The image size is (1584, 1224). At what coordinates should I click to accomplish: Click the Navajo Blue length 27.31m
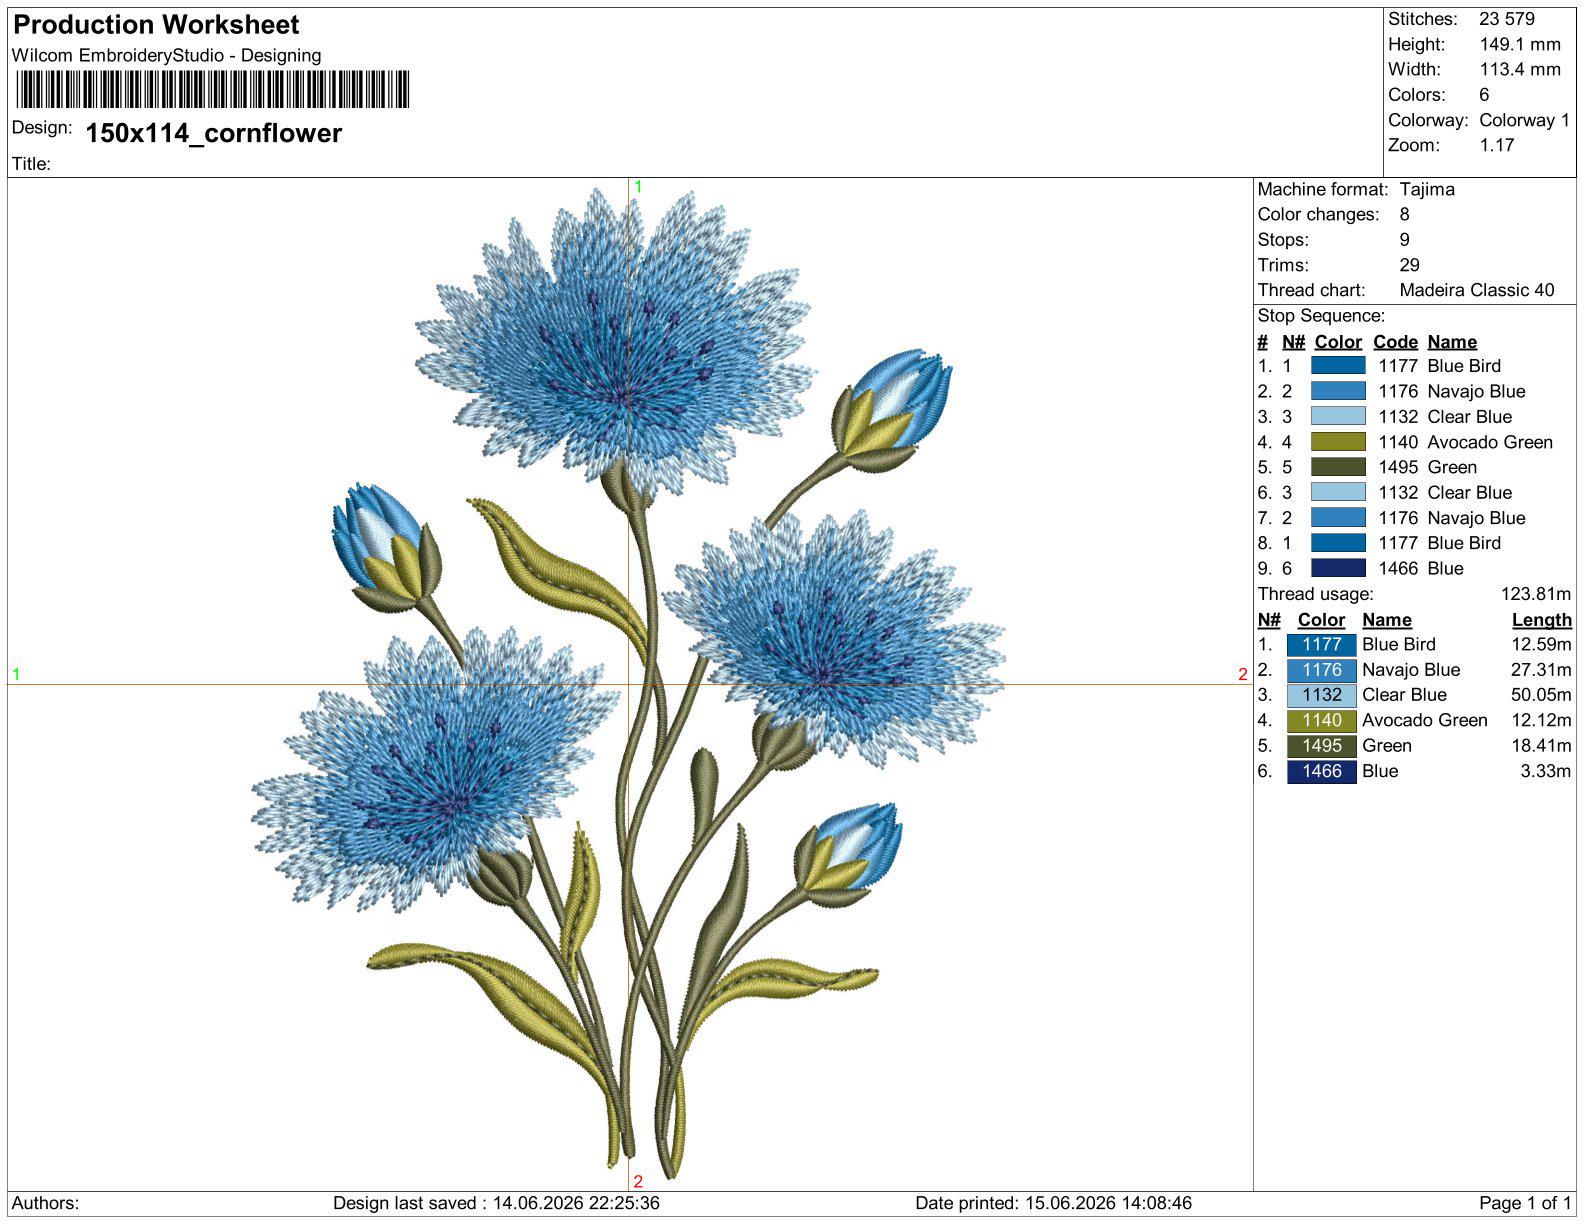1541,670
